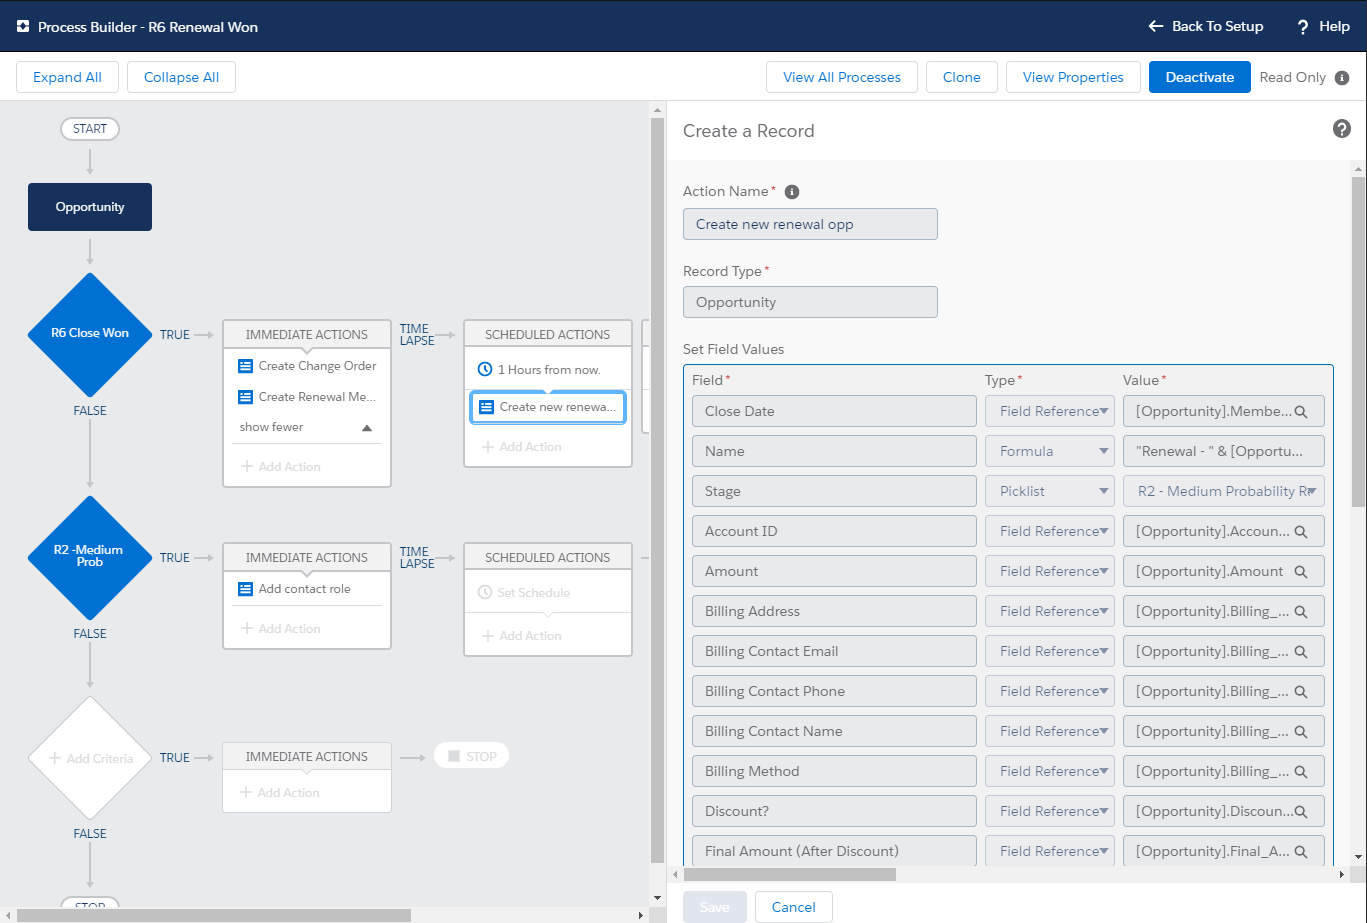This screenshot has width=1367, height=923.
Task: Click the Create Renewal Me... action icon
Action: pyautogui.click(x=245, y=397)
